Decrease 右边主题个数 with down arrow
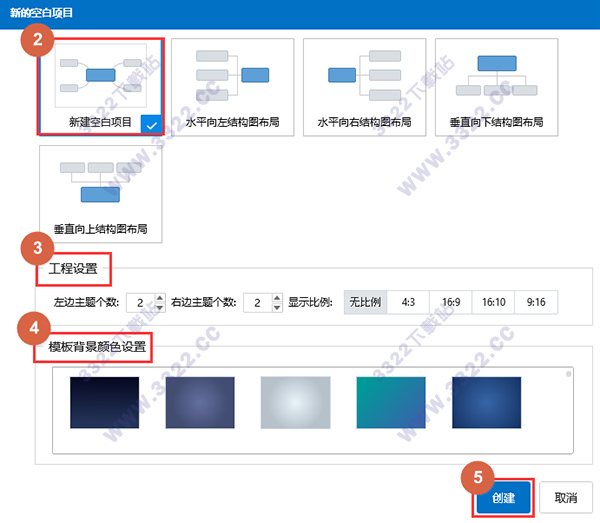Image resolution: width=600 pixels, height=523 pixels. tap(277, 308)
